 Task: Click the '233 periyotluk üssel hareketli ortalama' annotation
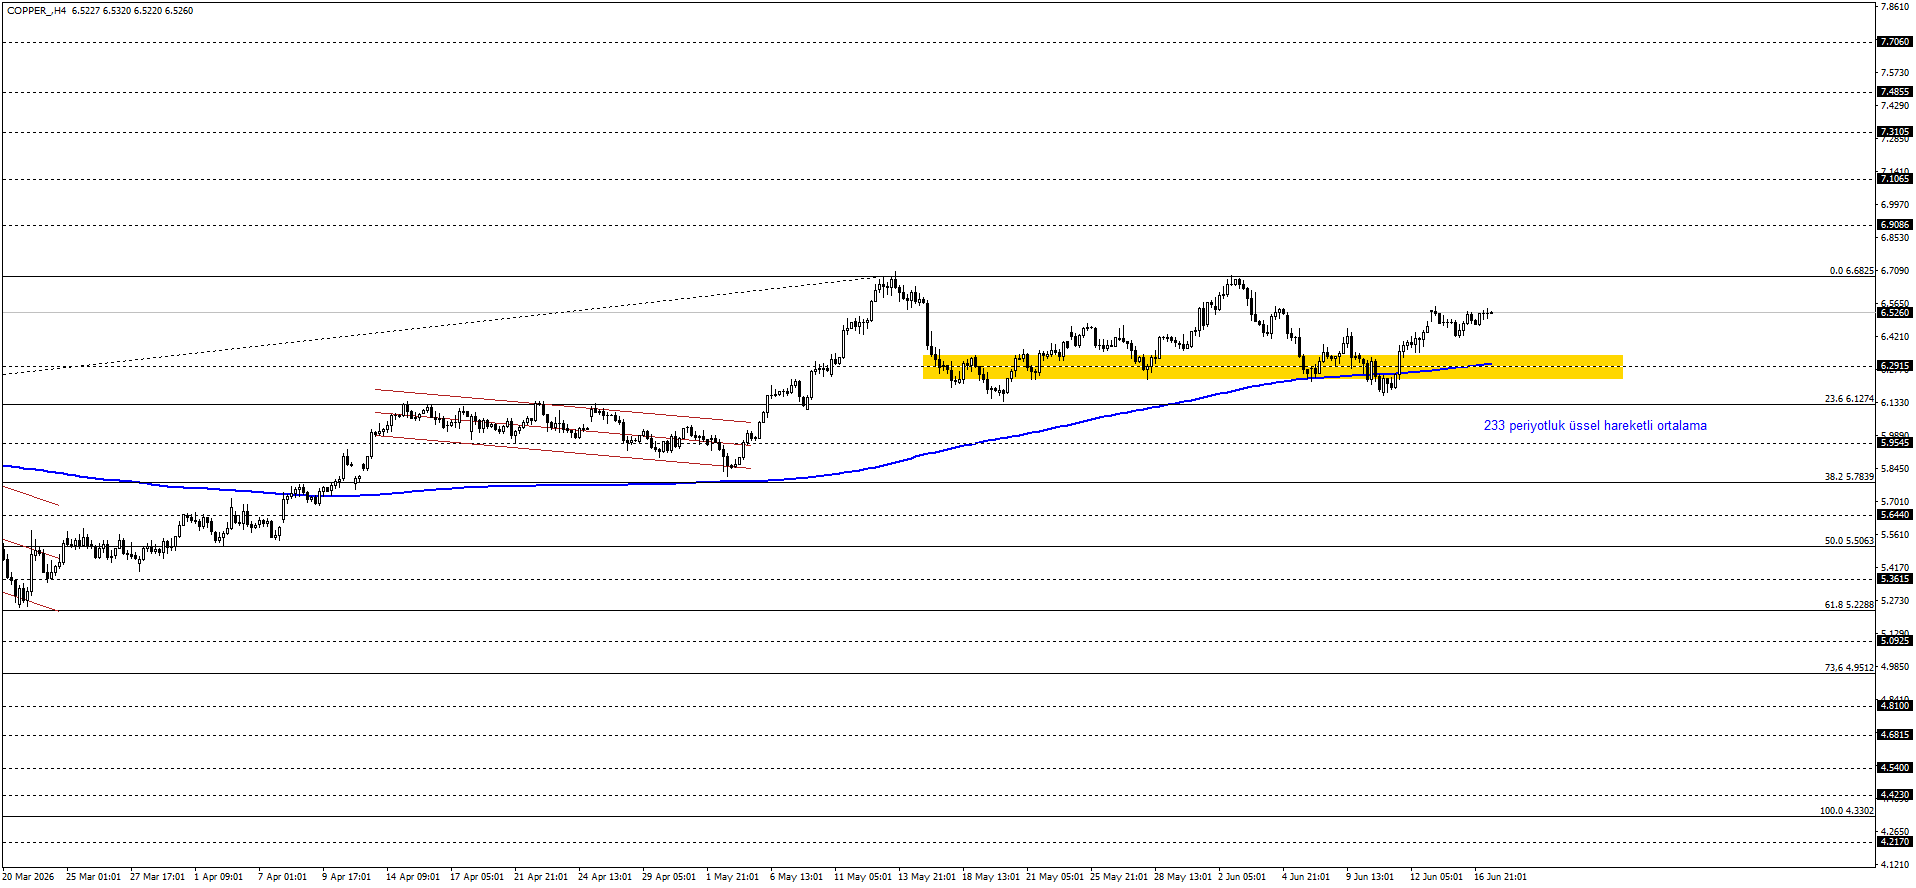click(x=1595, y=426)
